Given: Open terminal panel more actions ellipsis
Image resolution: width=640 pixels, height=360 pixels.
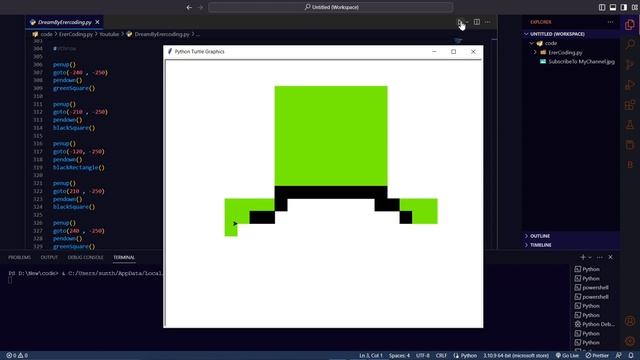Looking at the screenshot, I should pyautogui.click(x=600, y=257).
